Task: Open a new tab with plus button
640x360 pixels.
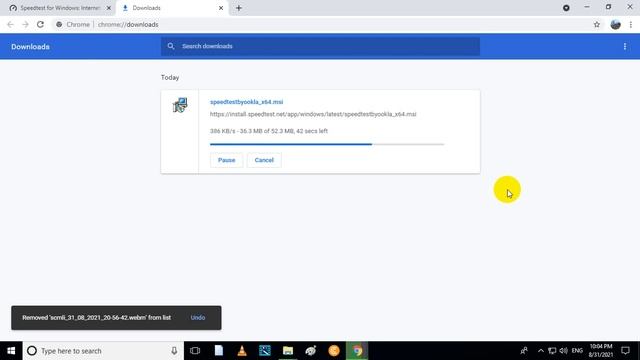Action: [239, 8]
